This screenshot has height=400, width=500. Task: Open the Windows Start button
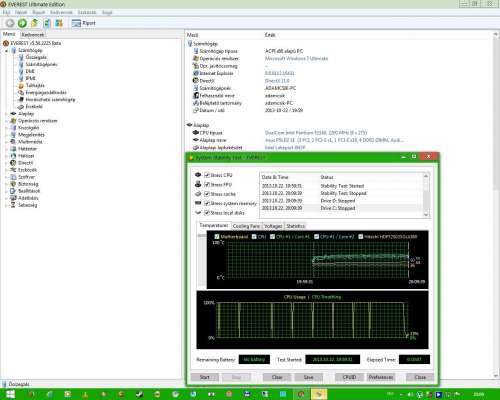click(x=10, y=395)
